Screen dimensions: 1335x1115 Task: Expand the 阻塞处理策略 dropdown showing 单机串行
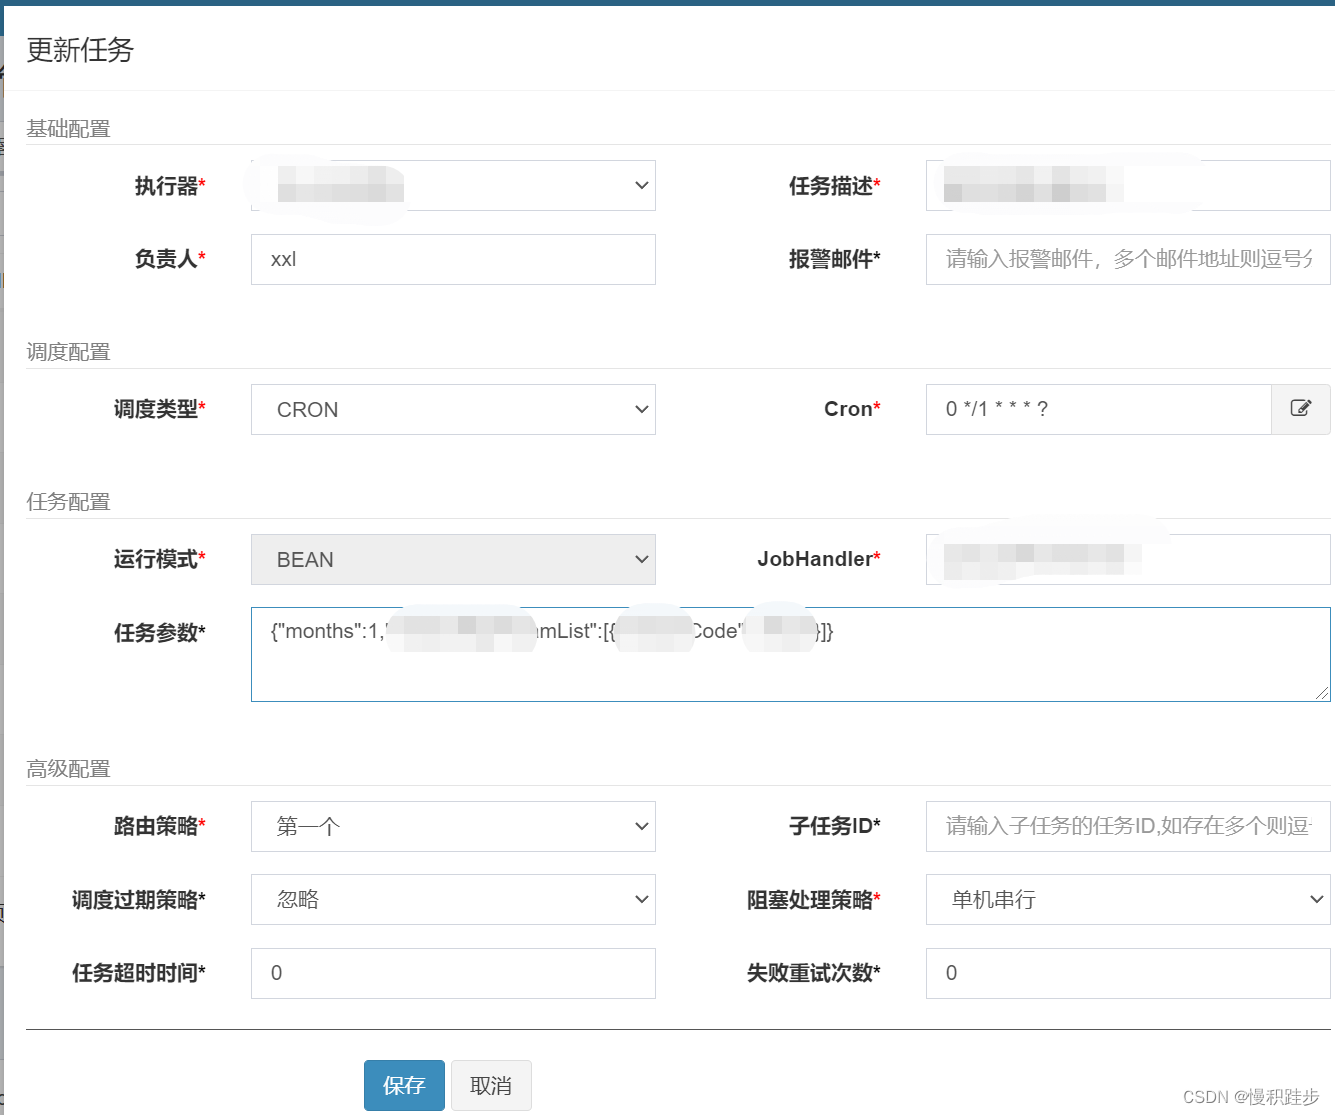[1128, 900]
